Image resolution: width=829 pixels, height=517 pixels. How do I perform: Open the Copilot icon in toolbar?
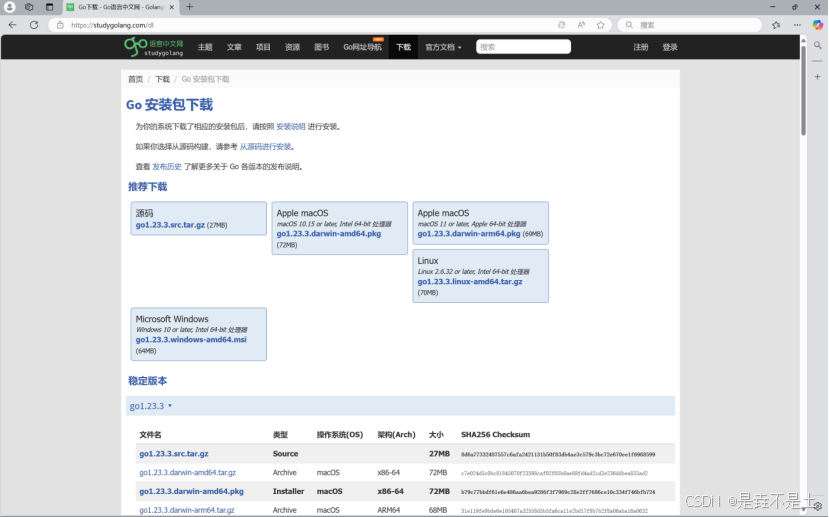coord(817,25)
